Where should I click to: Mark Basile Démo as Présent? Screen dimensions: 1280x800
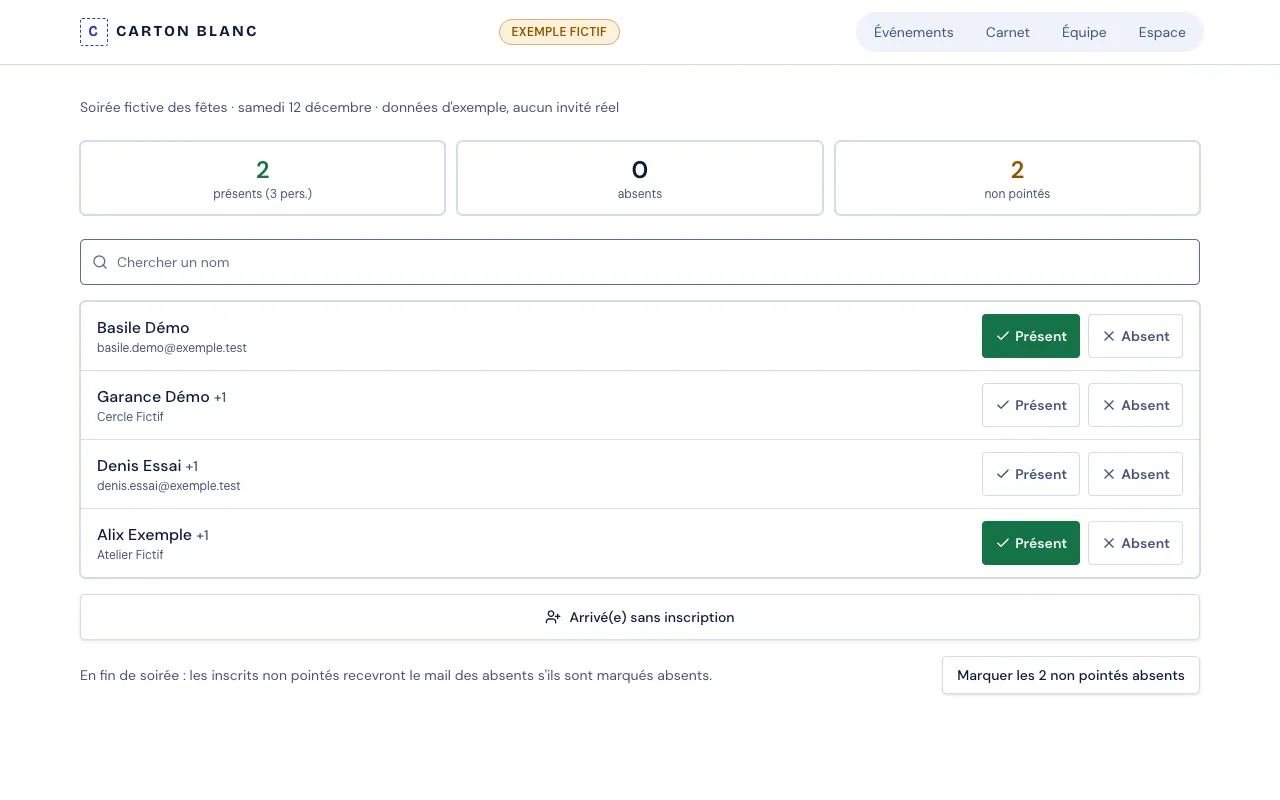[x=1031, y=336]
